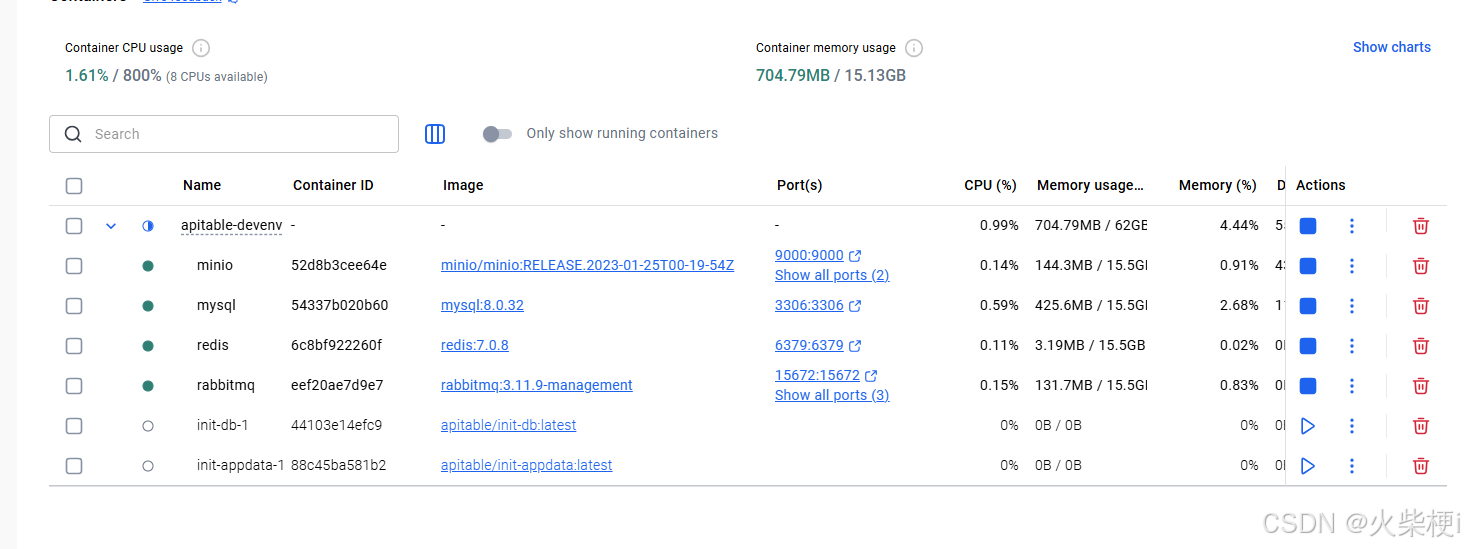Open the apitable/init-db:latest image link
This screenshot has height=549, width=1465.
pos(509,425)
